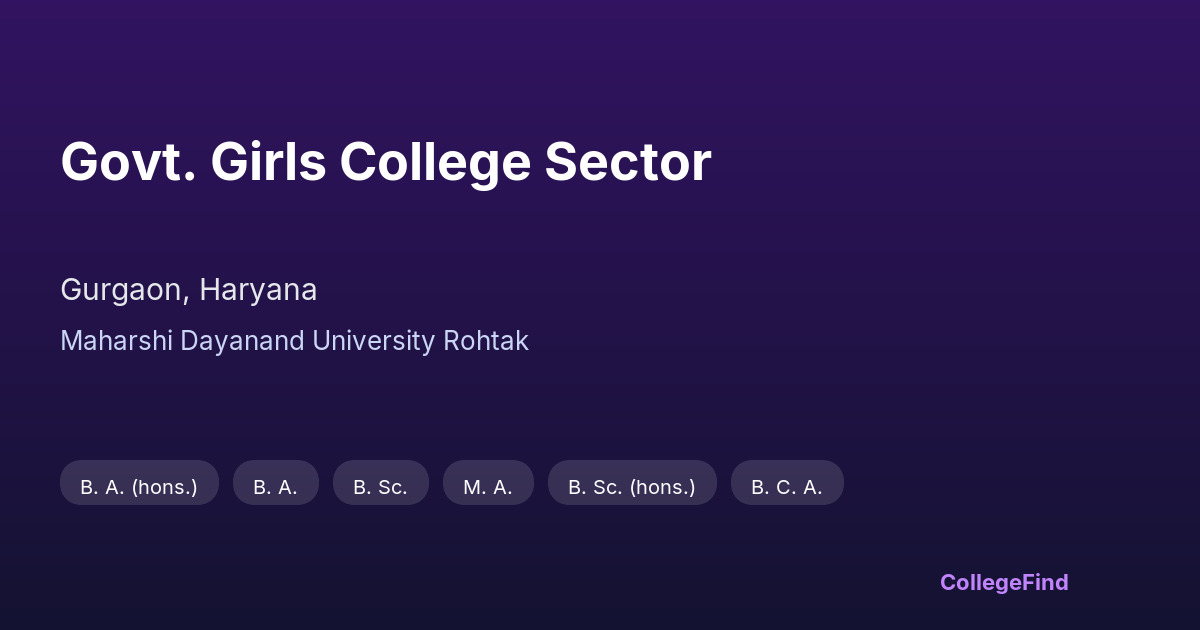This screenshot has height=630, width=1200.
Task: Click the word "Govt." in the title
Action: (x=126, y=162)
